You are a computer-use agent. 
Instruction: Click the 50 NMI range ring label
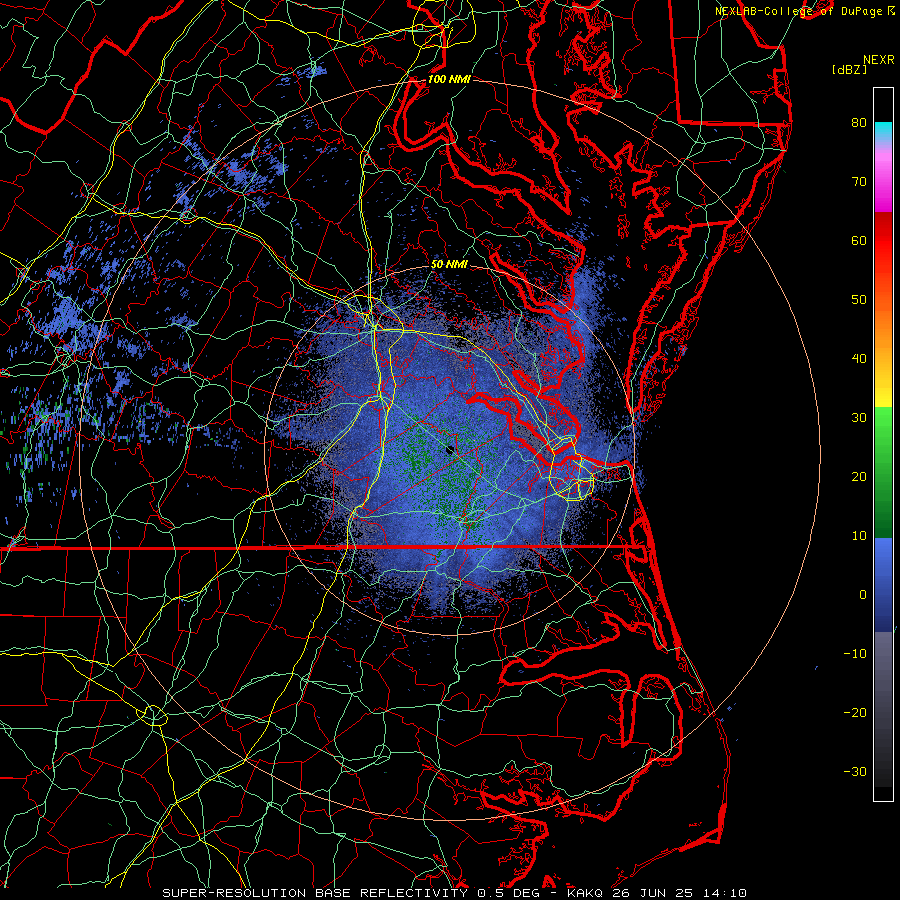tap(449, 265)
